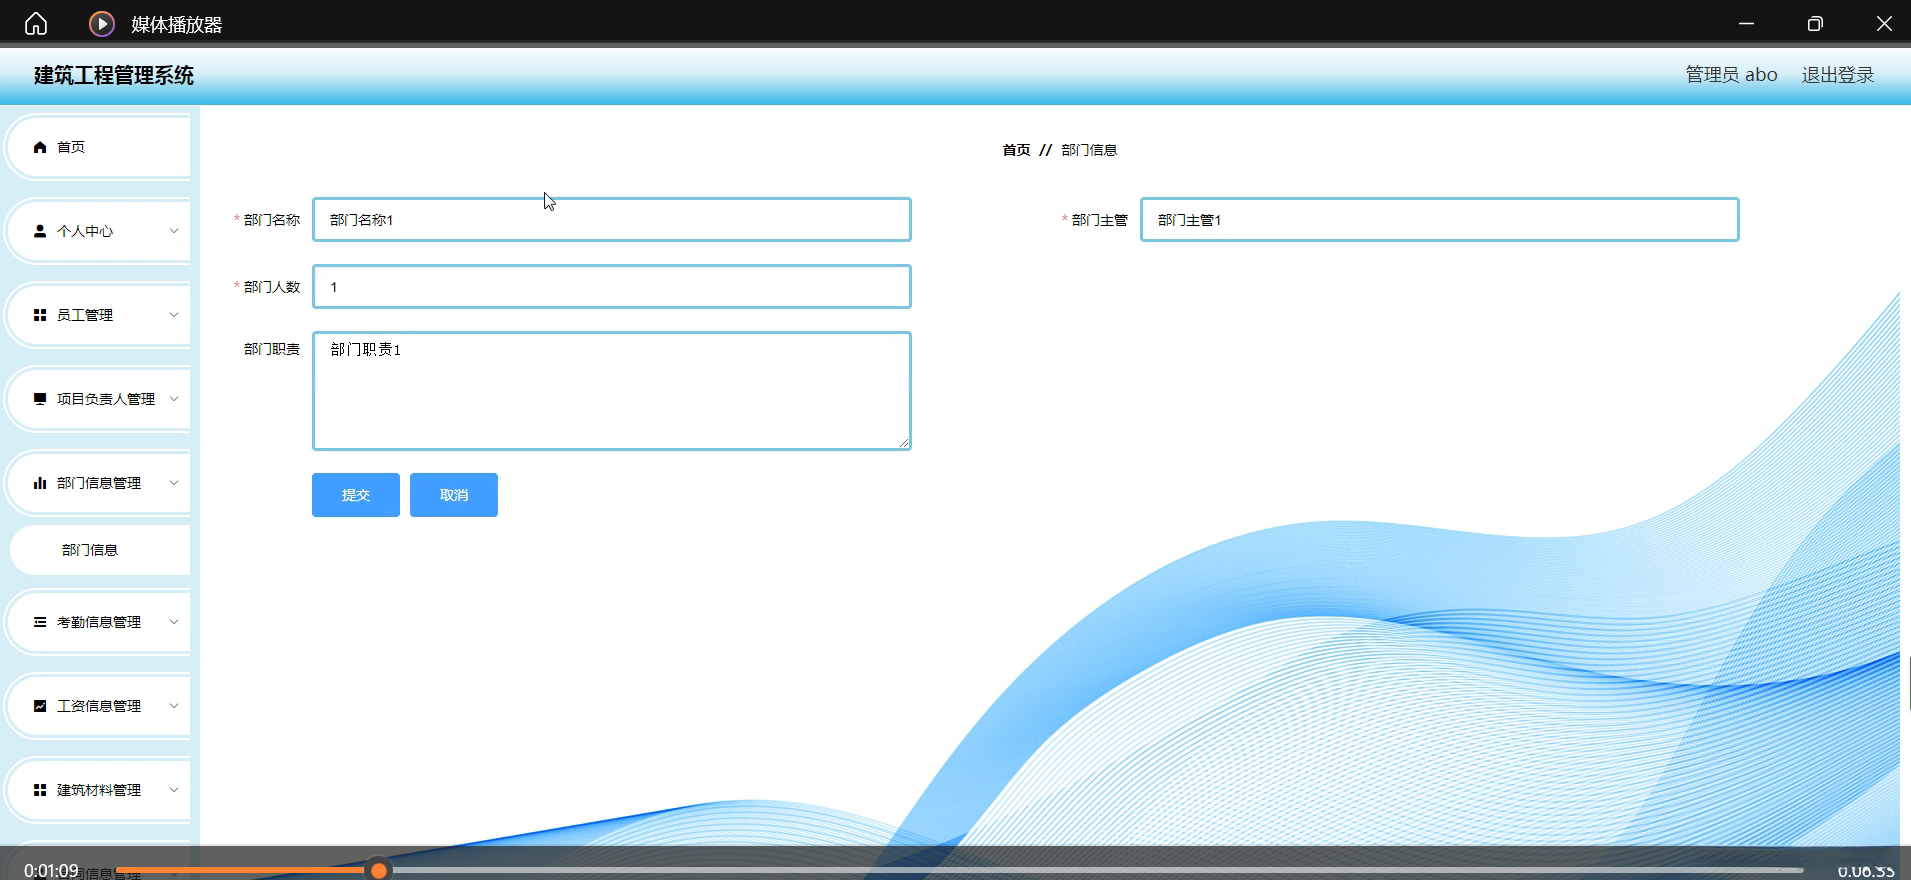Select the 部门信息 submenu item
Image resolution: width=1911 pixels, height=880 pixels.
[x=100, y=550]
